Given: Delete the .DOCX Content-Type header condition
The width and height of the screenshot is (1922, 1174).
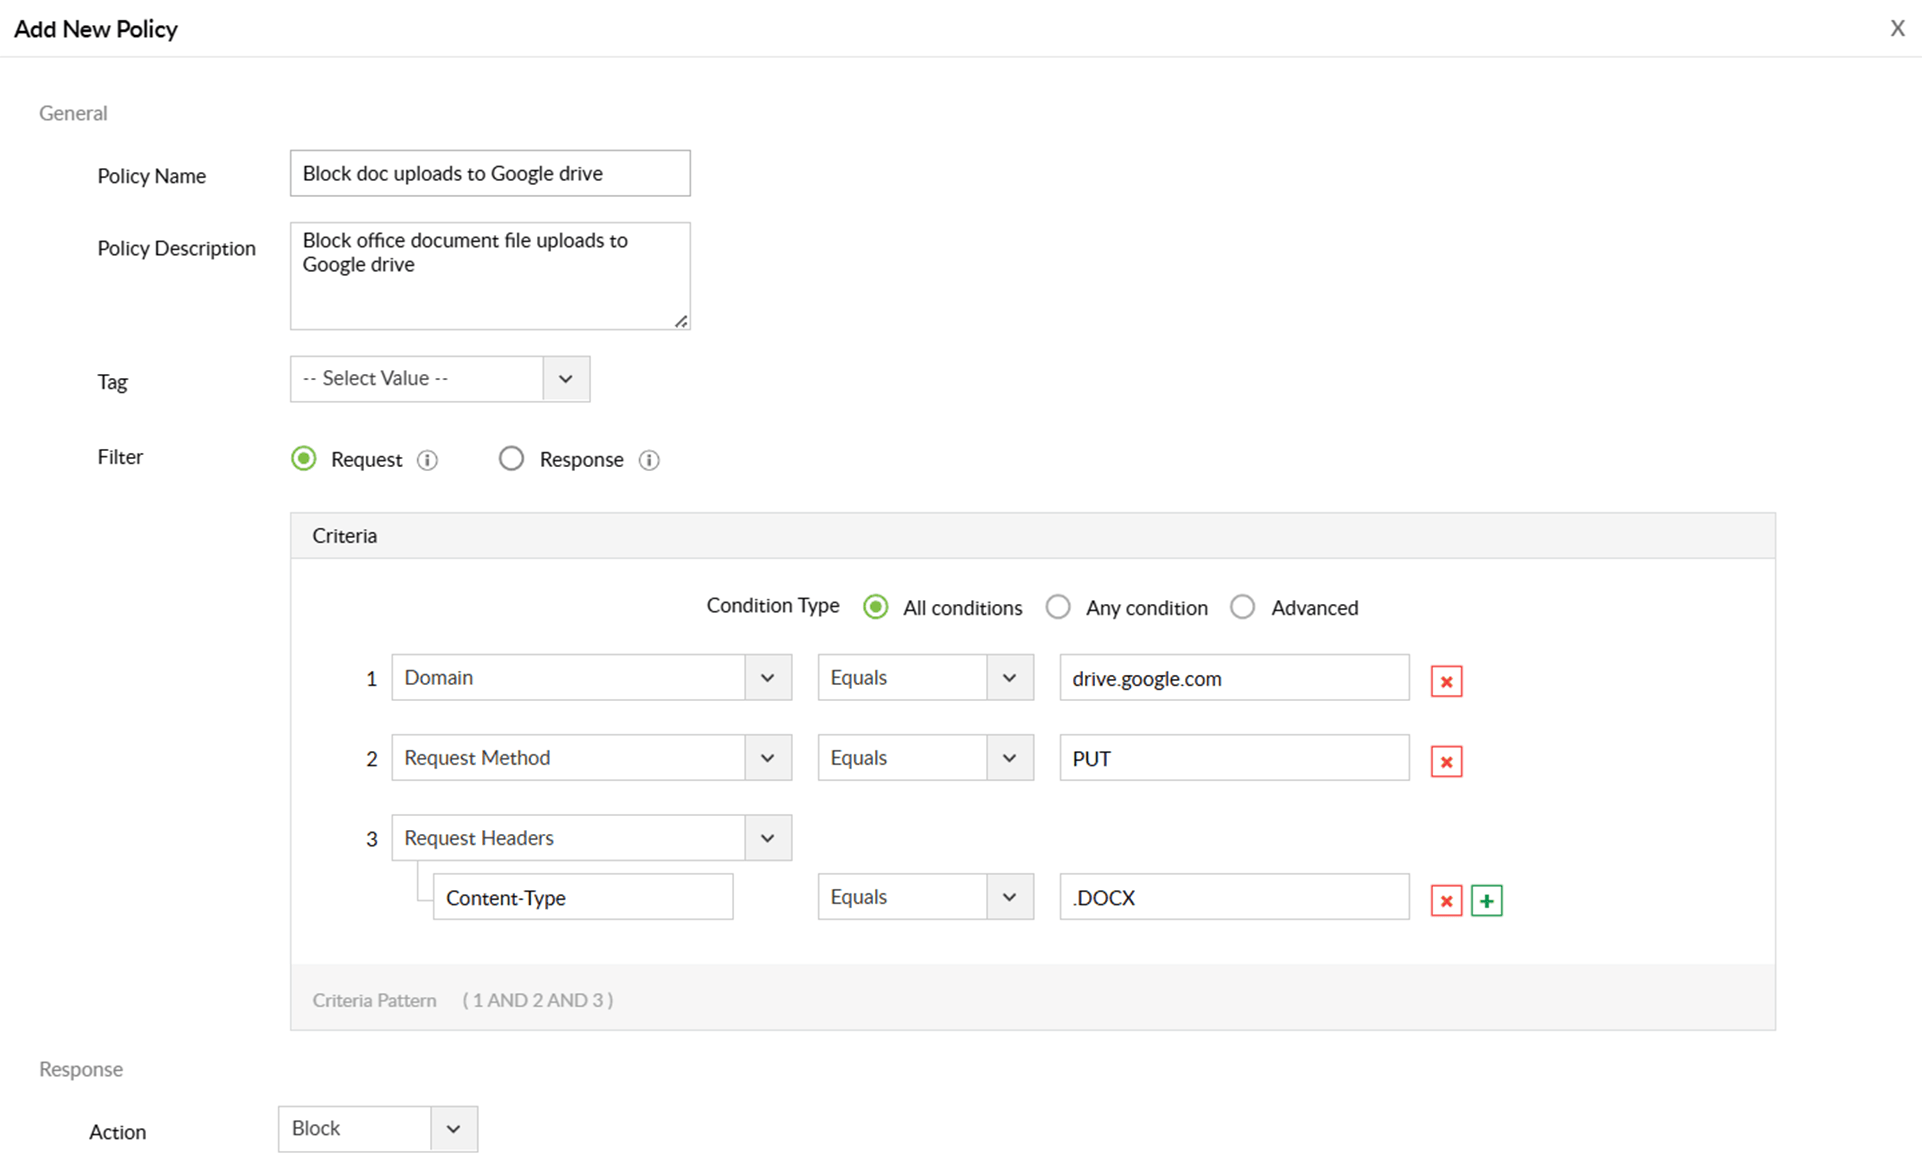Looking at the screenshot, I should tap(1446, 901).
